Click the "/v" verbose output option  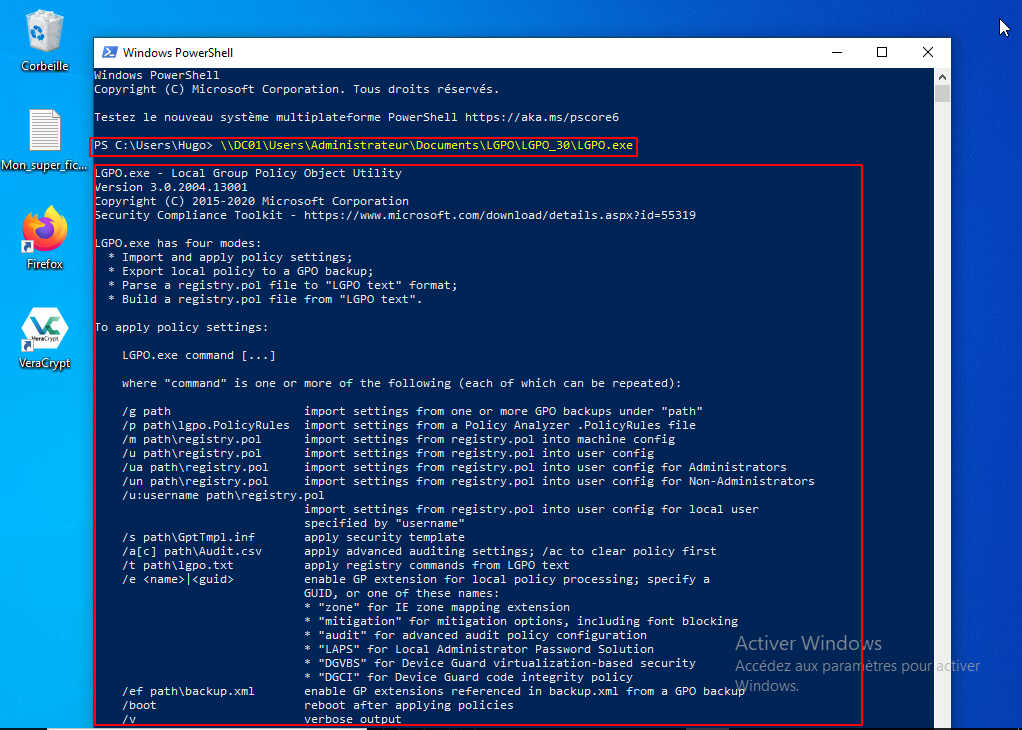(x=128, y=719)
